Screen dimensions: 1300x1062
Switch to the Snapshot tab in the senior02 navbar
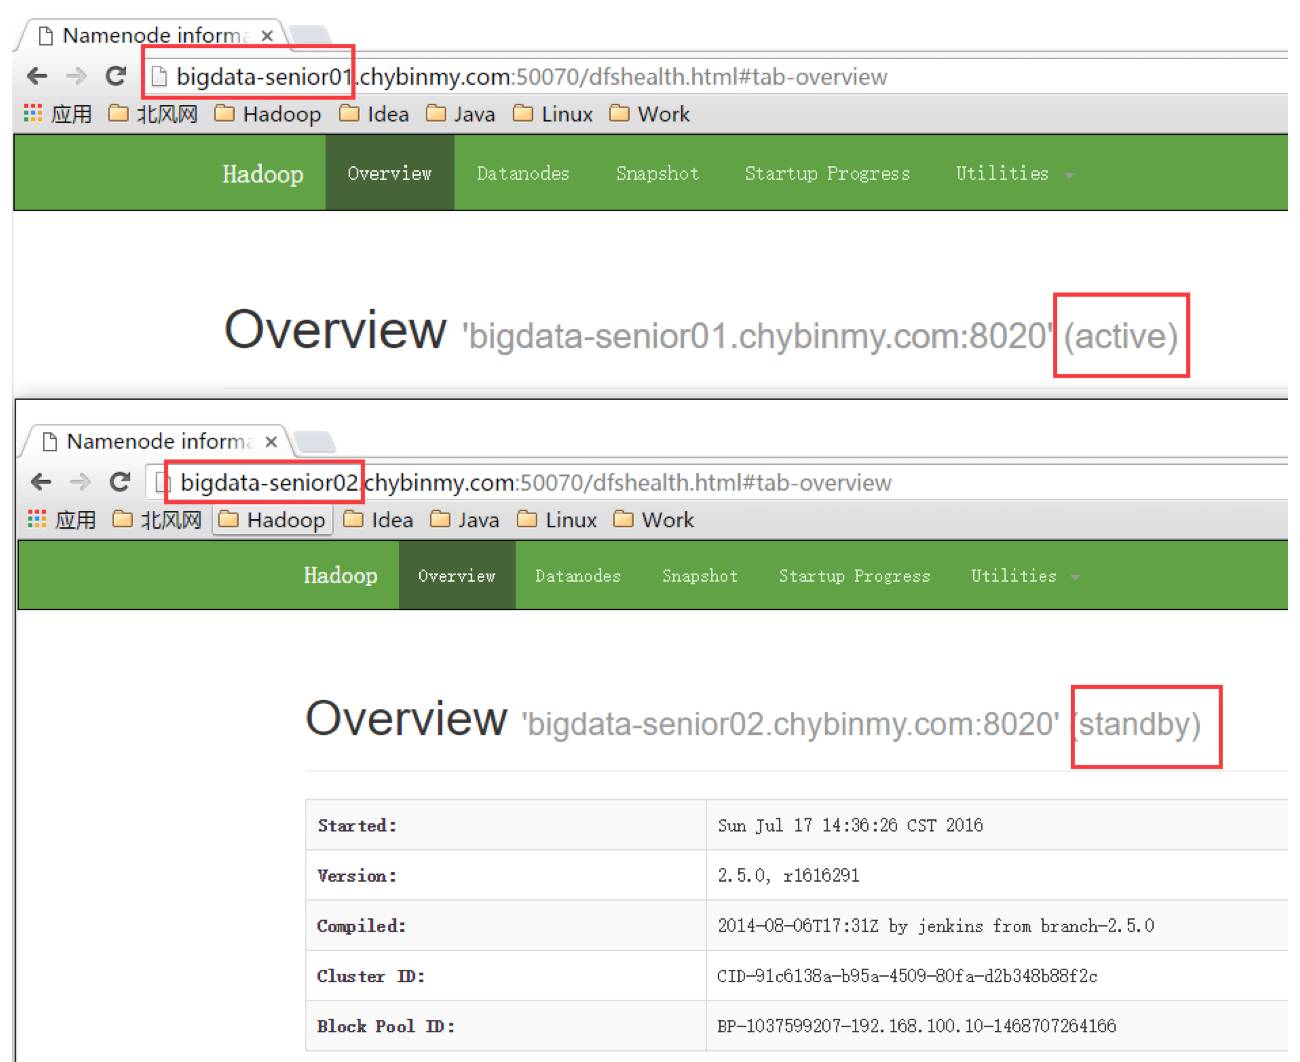pos(700,576)
